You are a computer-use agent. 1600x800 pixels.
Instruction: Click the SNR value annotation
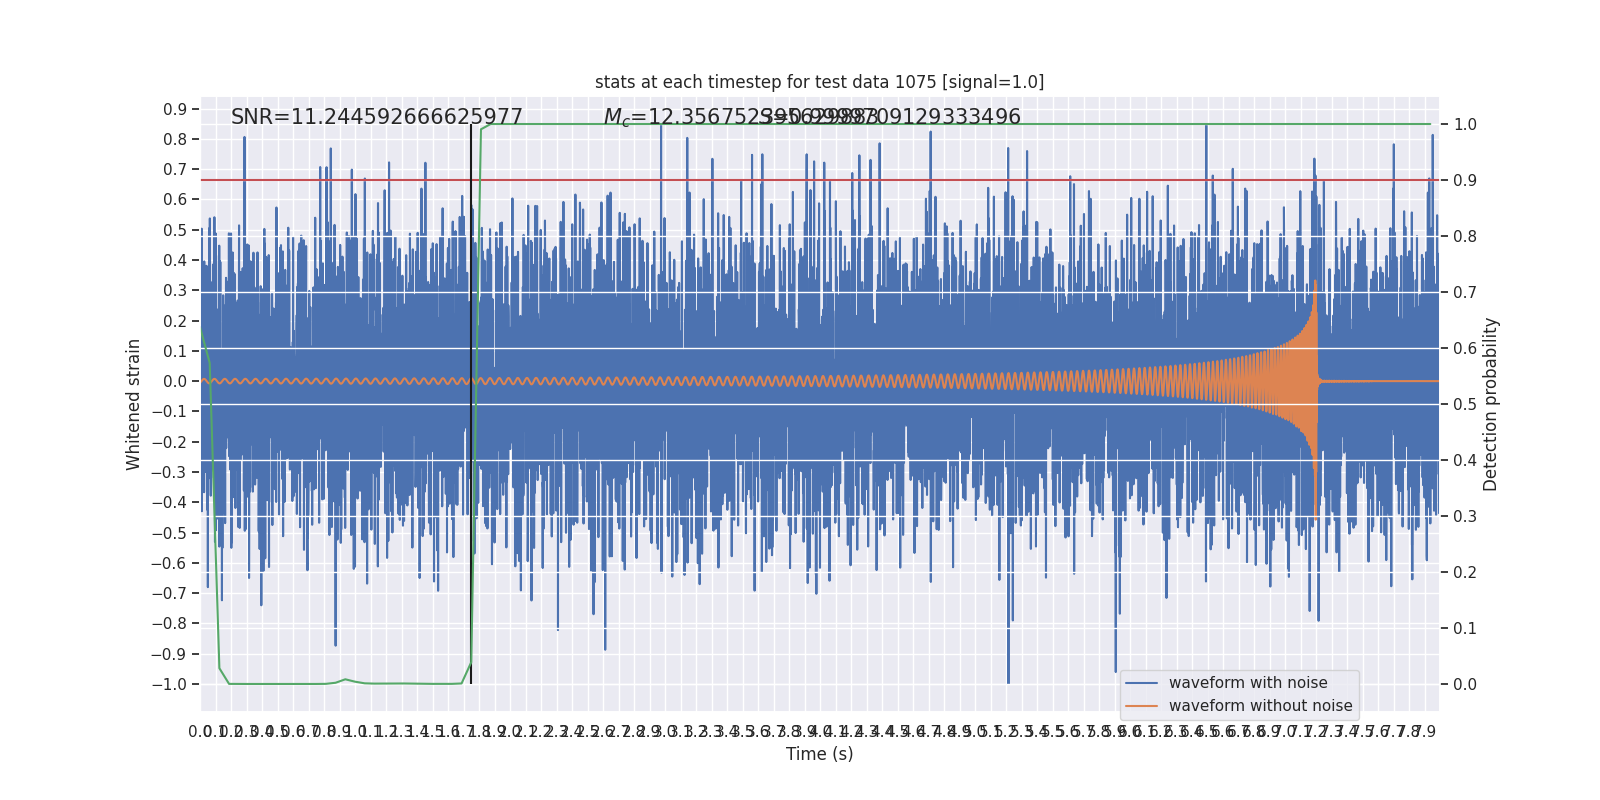pyautogui.click(x=377, y=117)
